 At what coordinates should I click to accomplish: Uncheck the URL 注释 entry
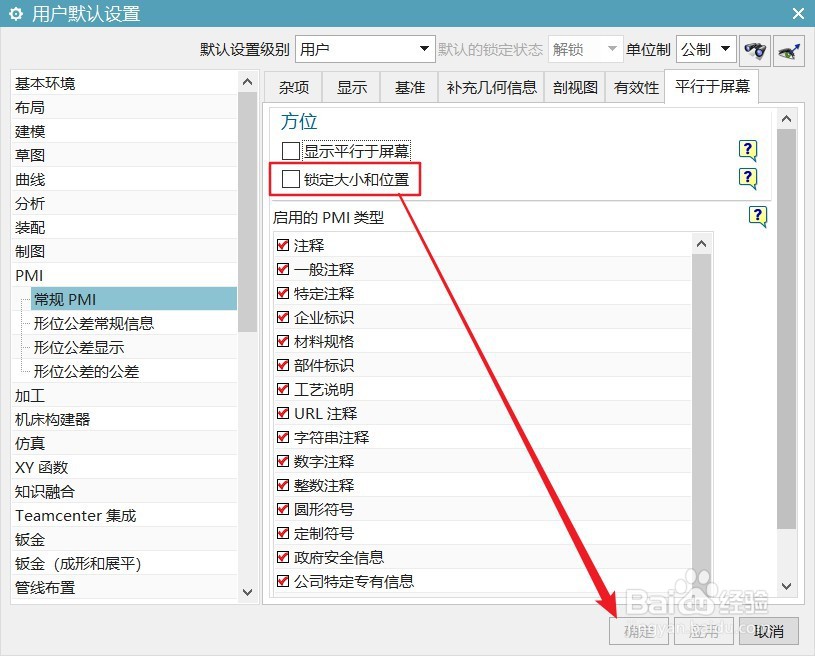tap(281, 413)
